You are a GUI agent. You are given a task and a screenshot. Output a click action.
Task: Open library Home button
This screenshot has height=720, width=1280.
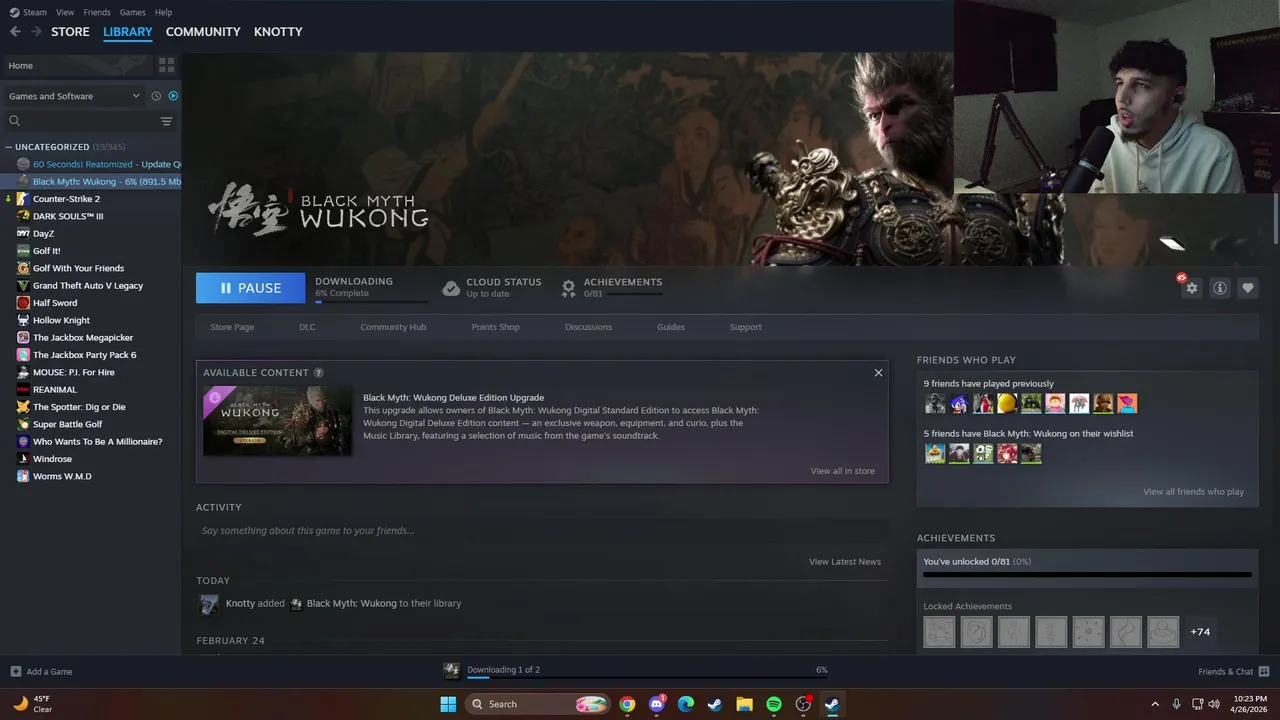pyautogui.click(x=76, y=65)
